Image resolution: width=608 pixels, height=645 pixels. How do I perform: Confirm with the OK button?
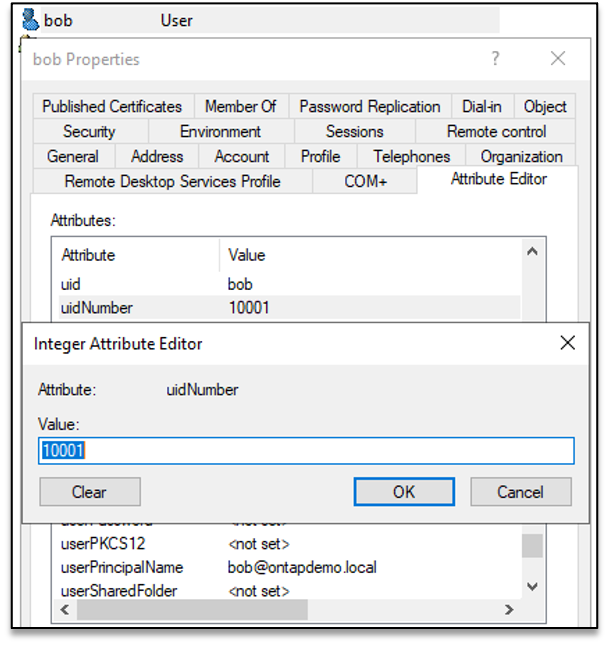click(404, 492)
